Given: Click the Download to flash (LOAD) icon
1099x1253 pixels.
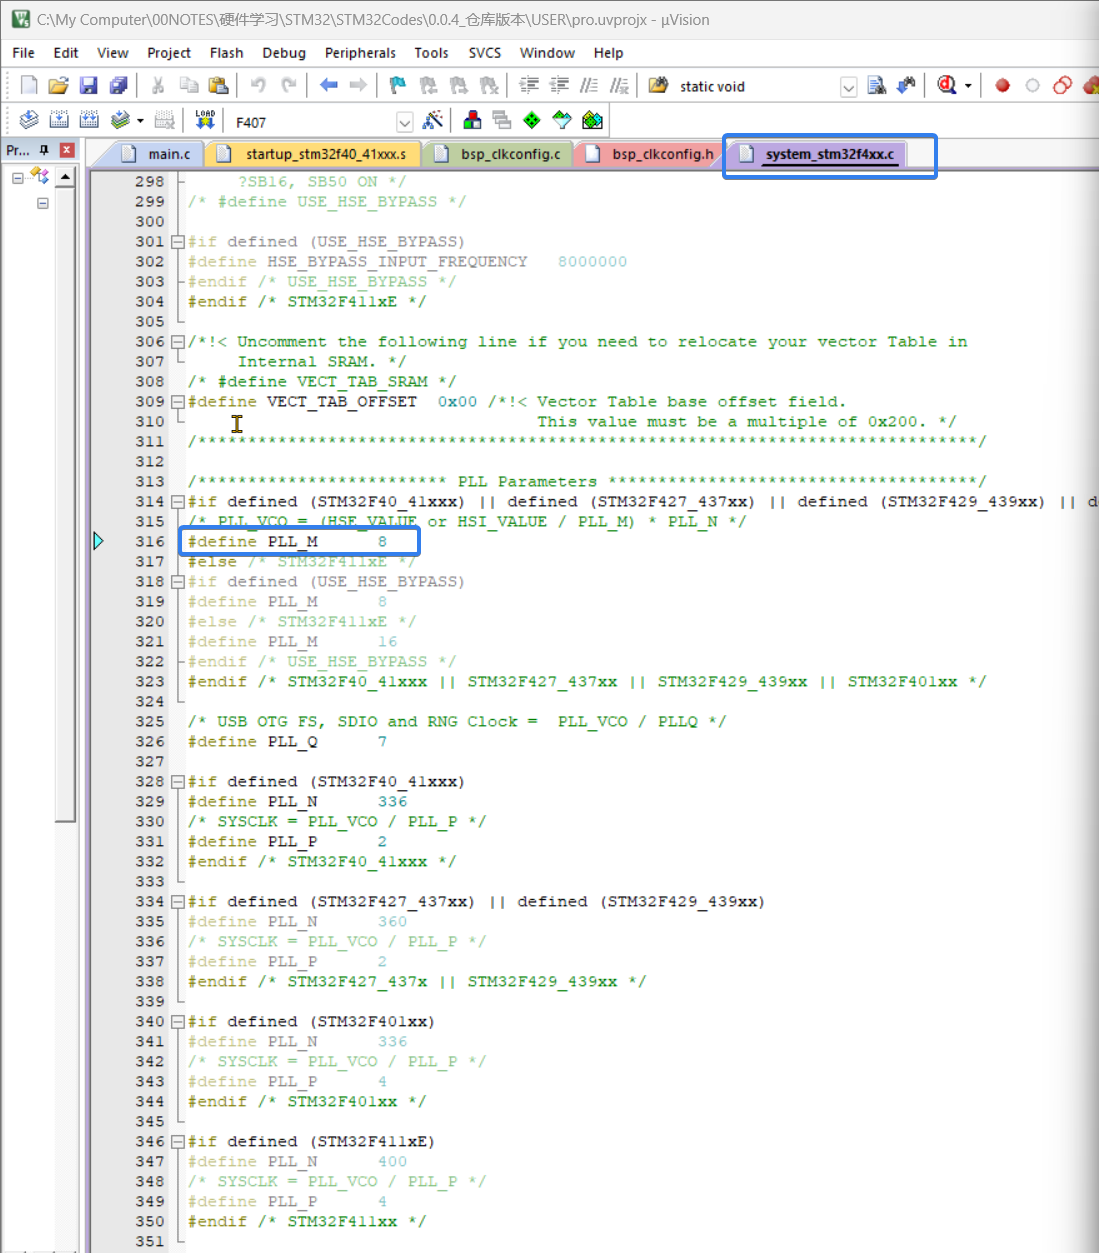Looking at the screenshot, I should point(205,121).
